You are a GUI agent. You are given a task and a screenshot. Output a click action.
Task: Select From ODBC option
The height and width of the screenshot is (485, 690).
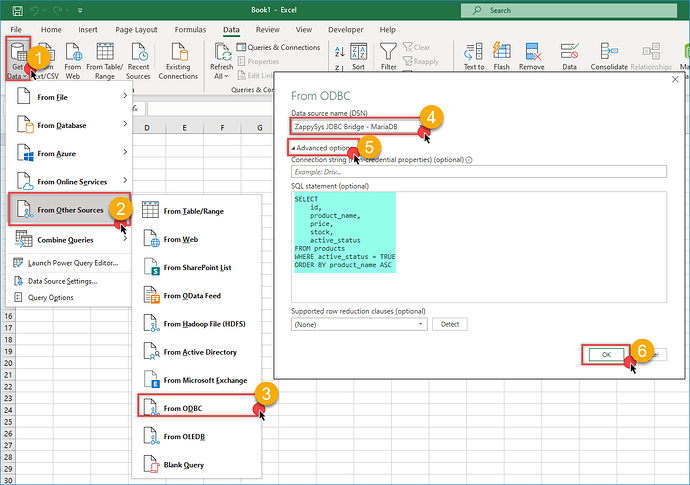pos(197,408)
